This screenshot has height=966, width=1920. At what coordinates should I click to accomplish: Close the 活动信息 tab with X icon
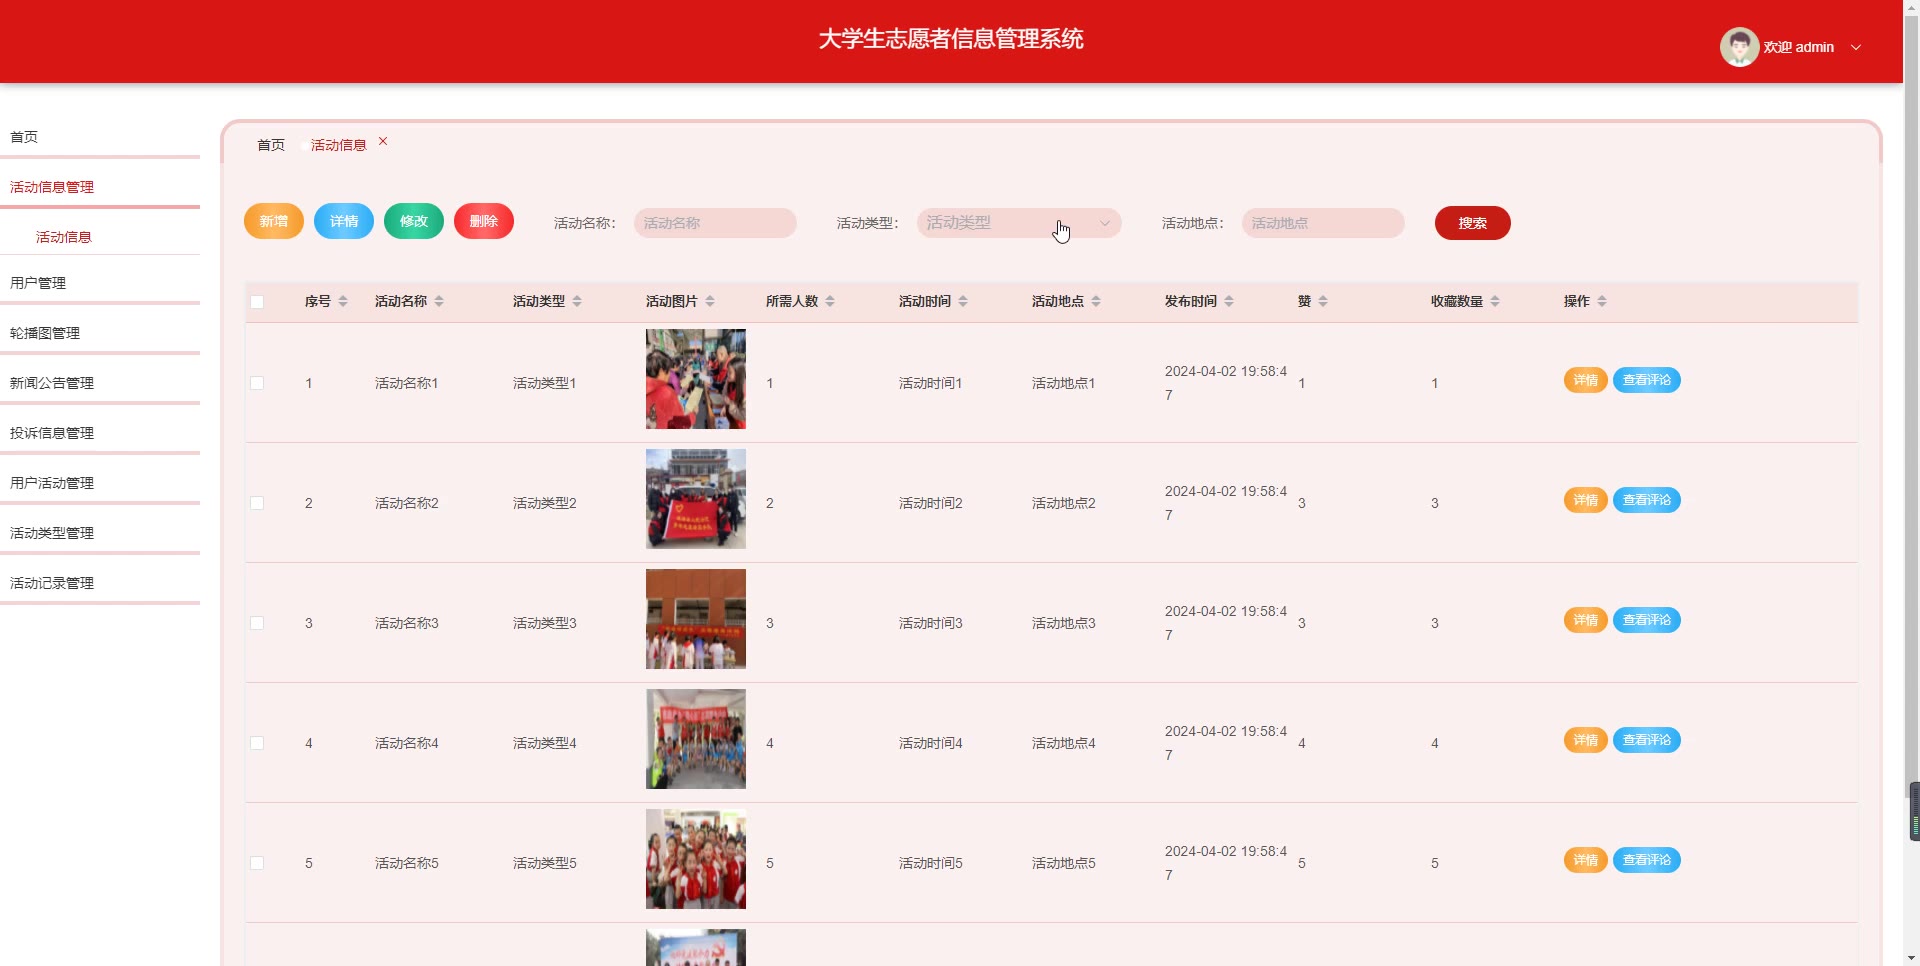(x=383, y=142)
